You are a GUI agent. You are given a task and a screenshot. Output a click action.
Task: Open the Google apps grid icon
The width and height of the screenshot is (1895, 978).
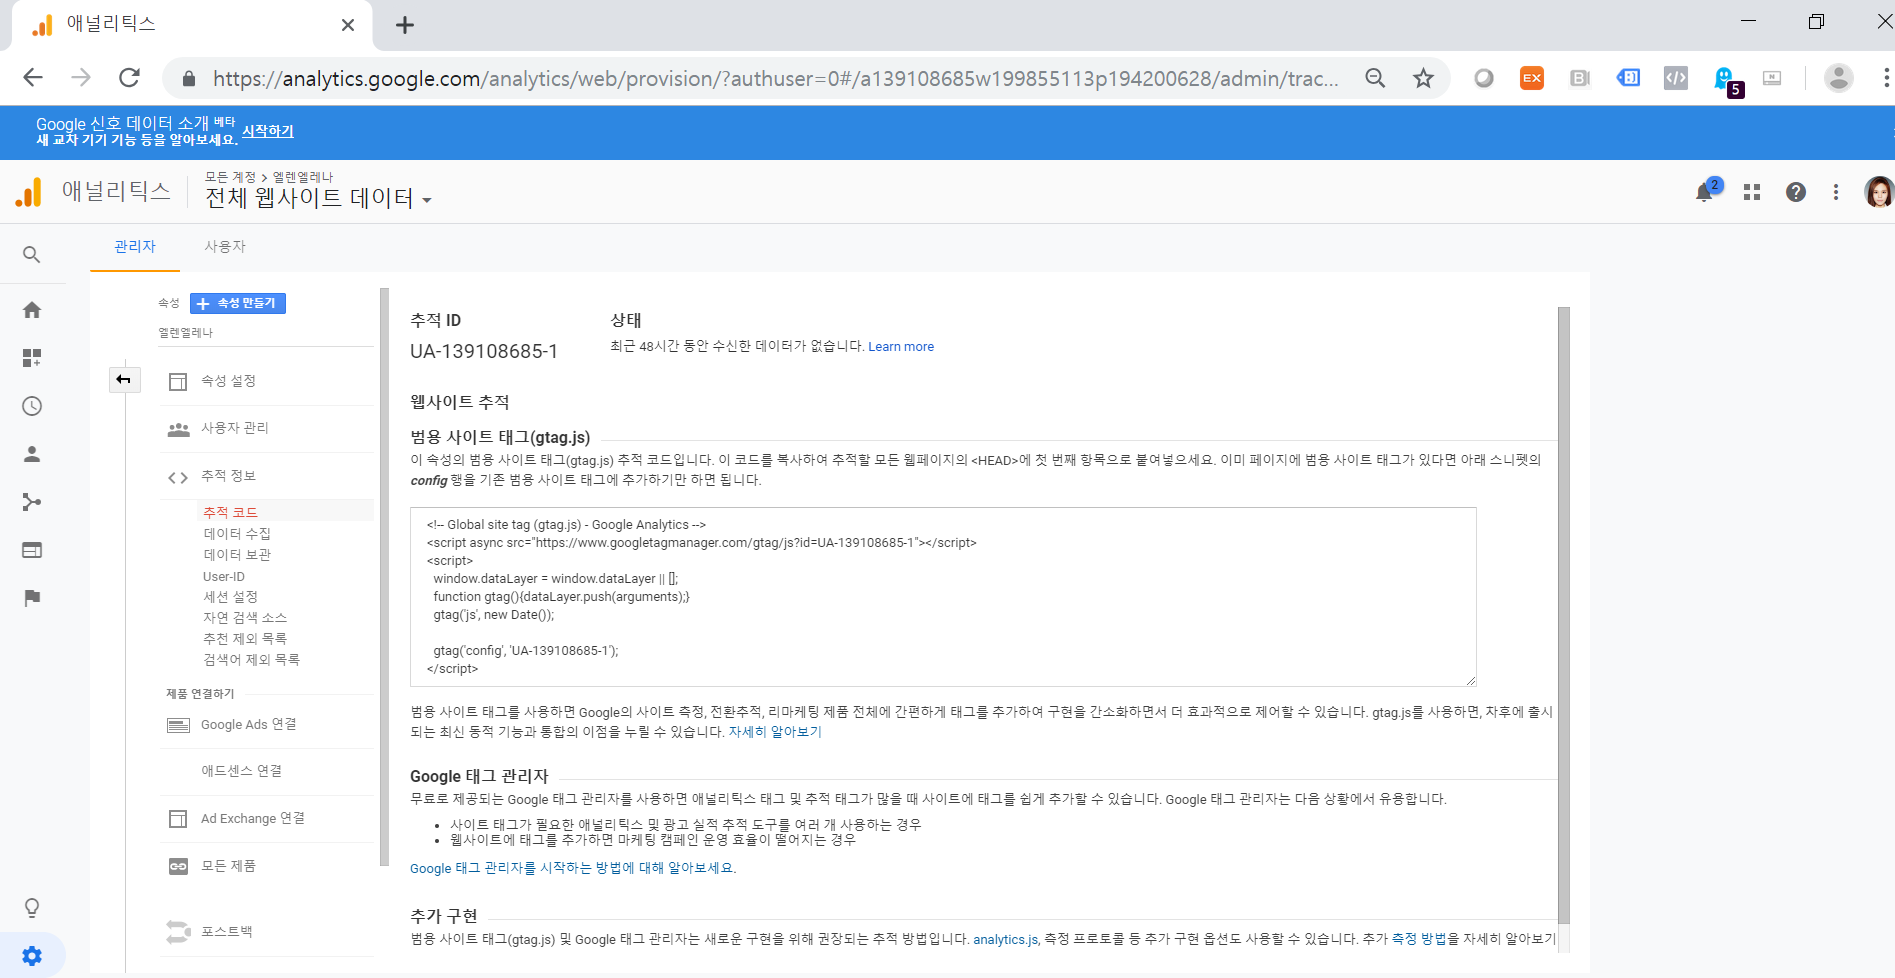[x=1752, y=192]
